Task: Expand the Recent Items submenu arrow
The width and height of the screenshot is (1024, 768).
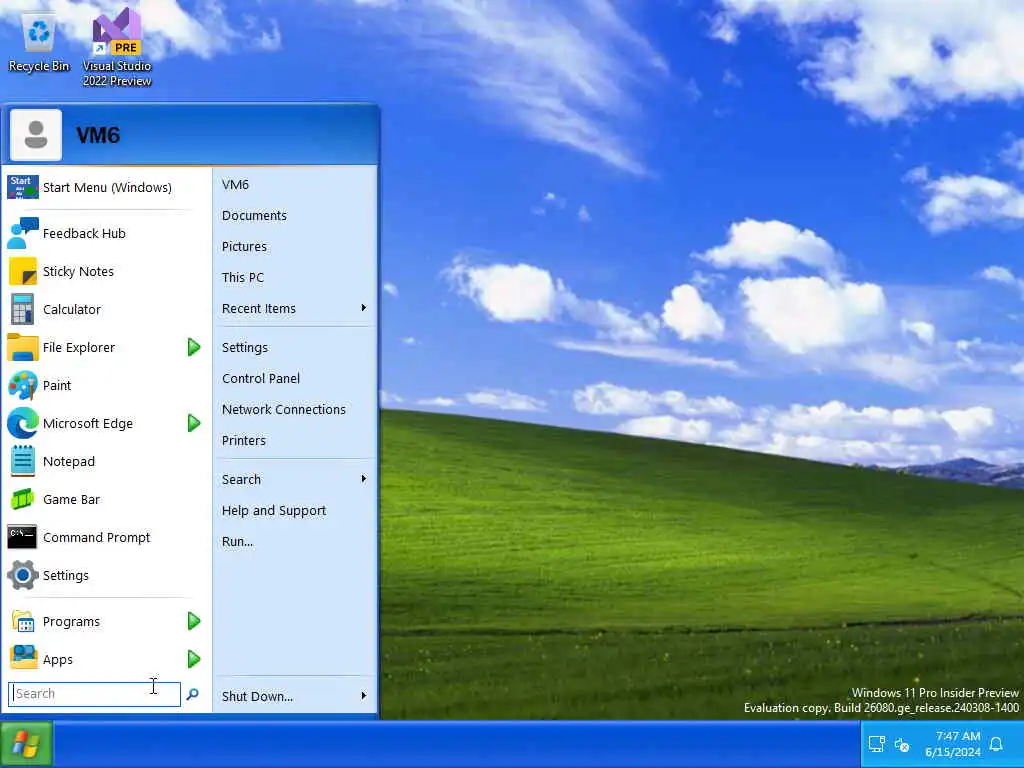Action: click(364, 308)
